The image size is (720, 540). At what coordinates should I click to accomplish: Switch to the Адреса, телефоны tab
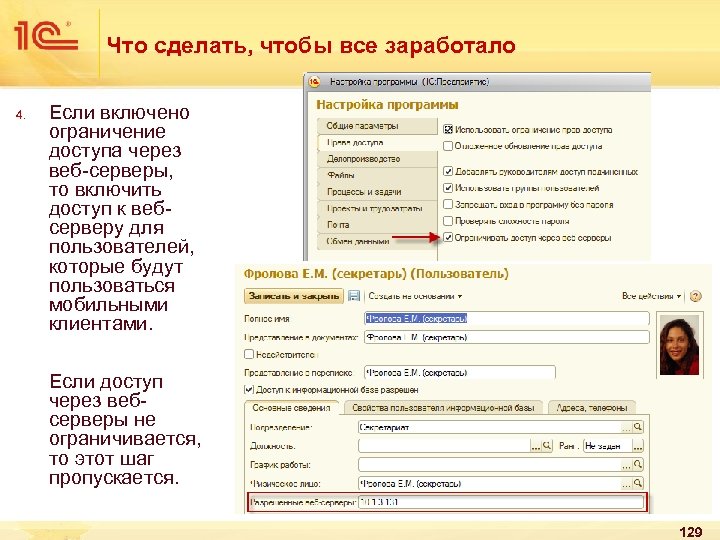coord(592,408)
